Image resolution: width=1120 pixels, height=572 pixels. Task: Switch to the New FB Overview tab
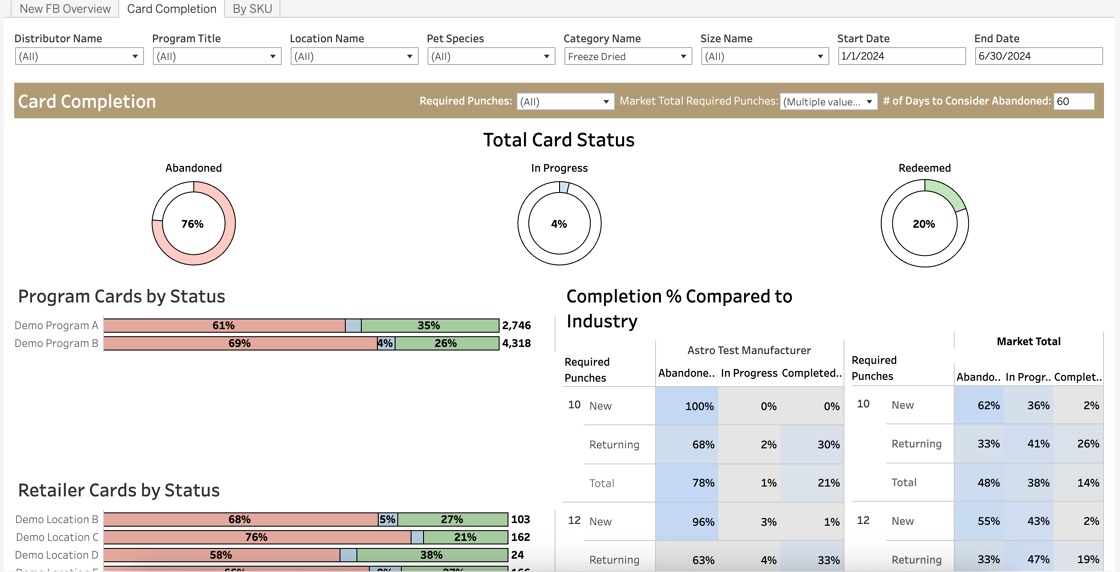click(x=65, y=9)
